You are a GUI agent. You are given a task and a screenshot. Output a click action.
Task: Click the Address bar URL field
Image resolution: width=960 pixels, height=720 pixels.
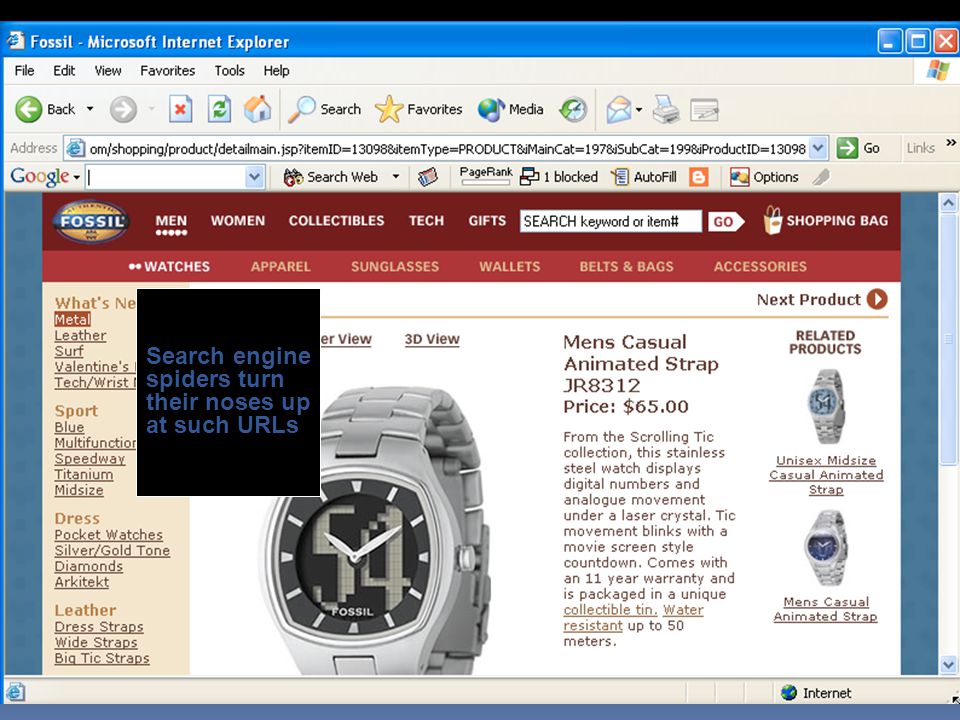point(448,148)
